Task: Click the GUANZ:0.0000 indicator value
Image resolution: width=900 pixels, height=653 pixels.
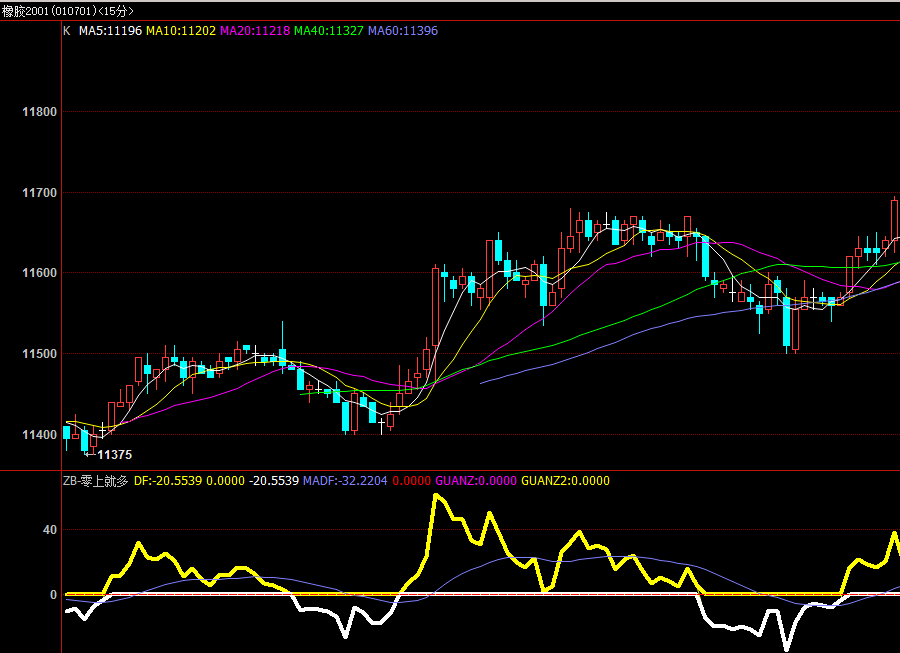Action: (x=476, y=481)
